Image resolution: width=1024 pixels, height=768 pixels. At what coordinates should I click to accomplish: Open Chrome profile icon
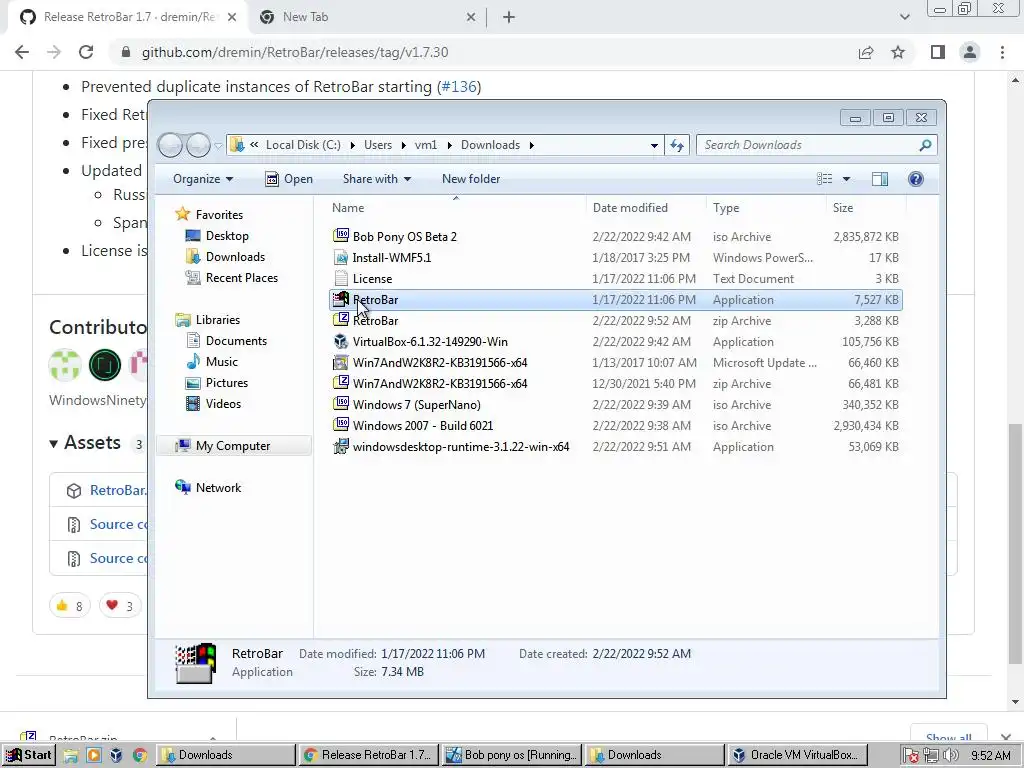(x=970, y=52)
